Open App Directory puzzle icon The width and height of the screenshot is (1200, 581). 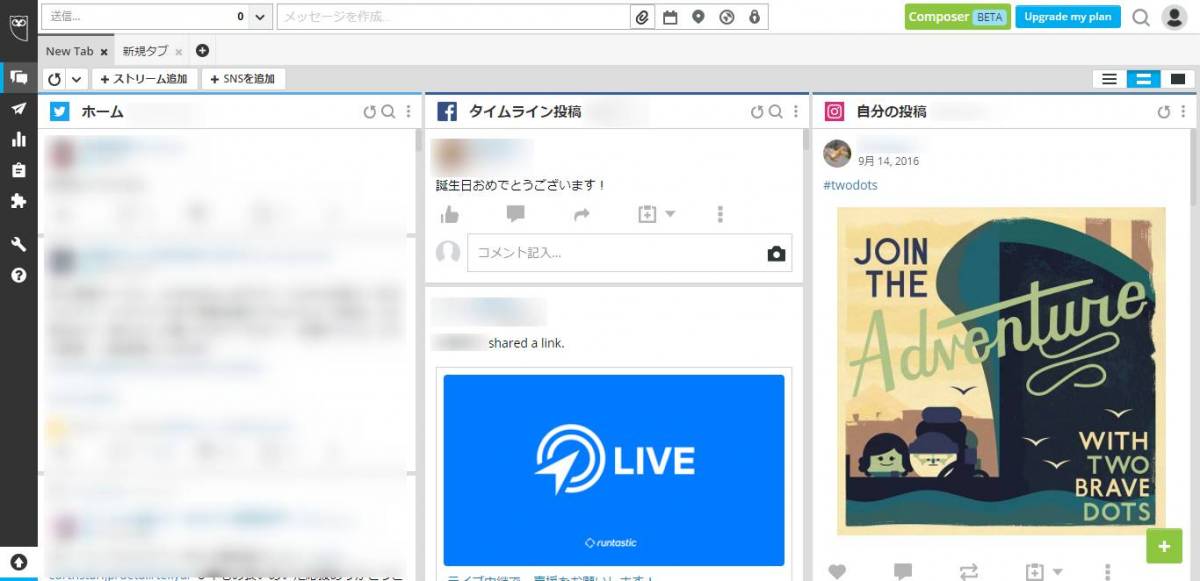point(18,201)
